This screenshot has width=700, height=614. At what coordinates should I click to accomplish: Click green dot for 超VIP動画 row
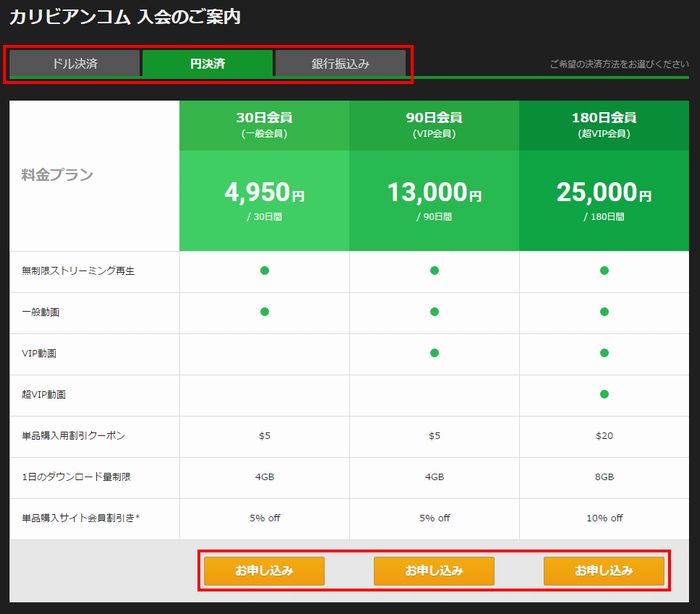coord(604,394)
